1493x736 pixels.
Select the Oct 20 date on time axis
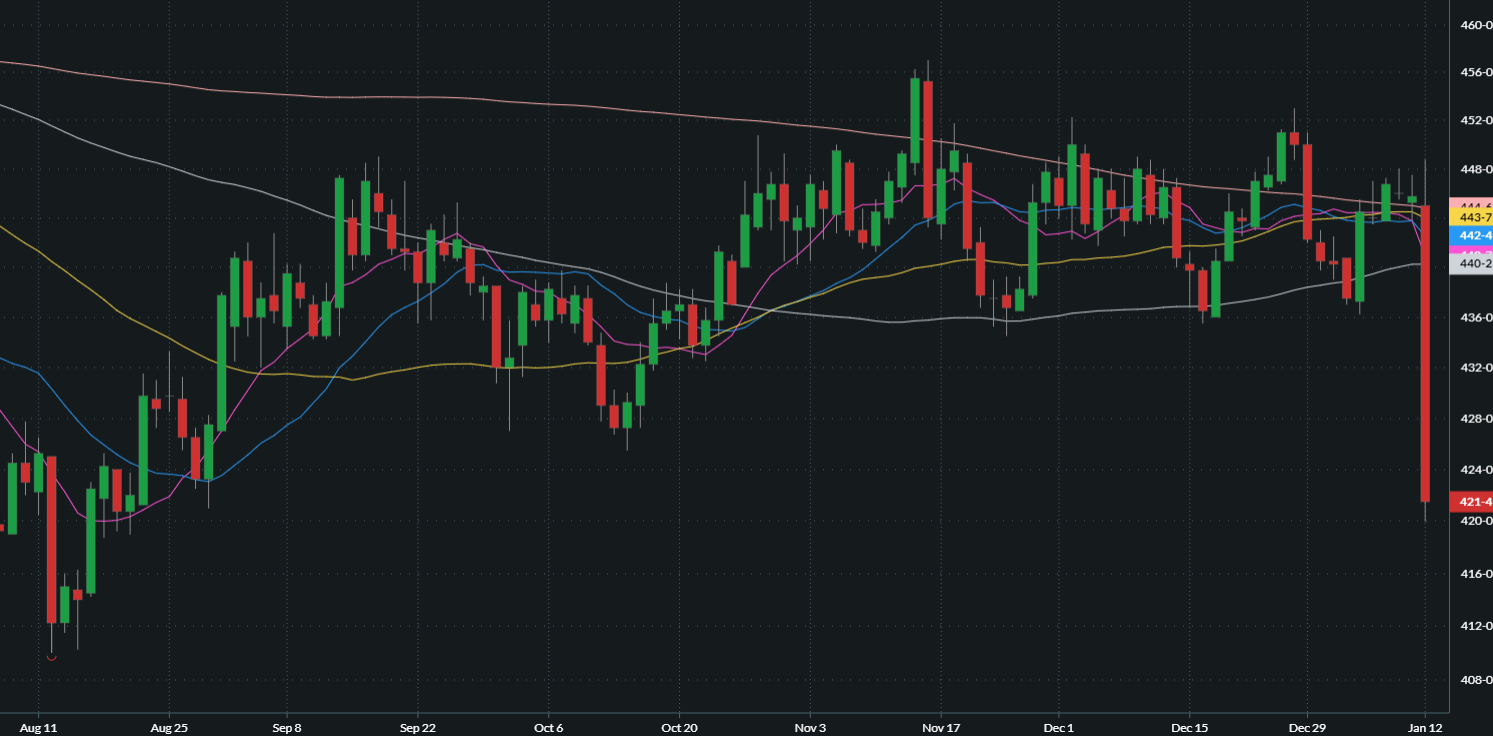click(x=679, y=726)
